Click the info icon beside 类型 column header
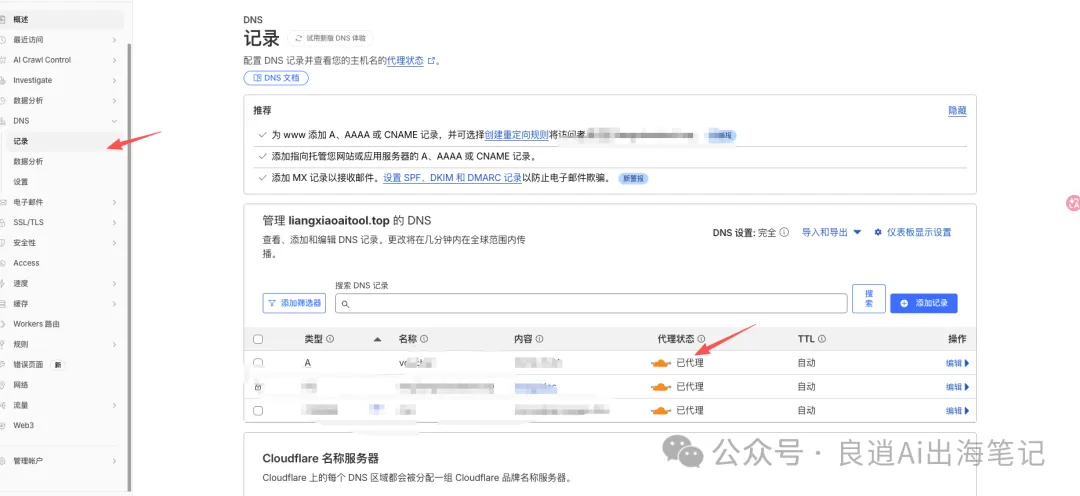This screenshot has width=1080, height=496. coord(330,339)
